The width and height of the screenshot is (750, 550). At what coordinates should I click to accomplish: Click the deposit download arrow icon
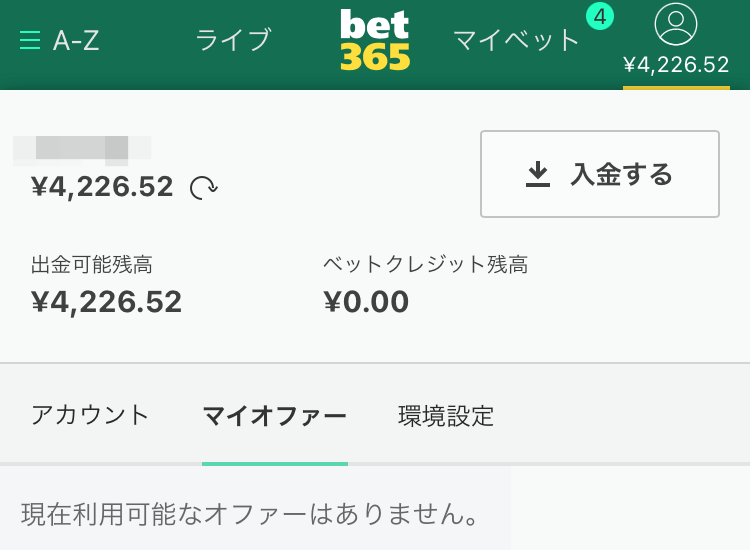538,174
